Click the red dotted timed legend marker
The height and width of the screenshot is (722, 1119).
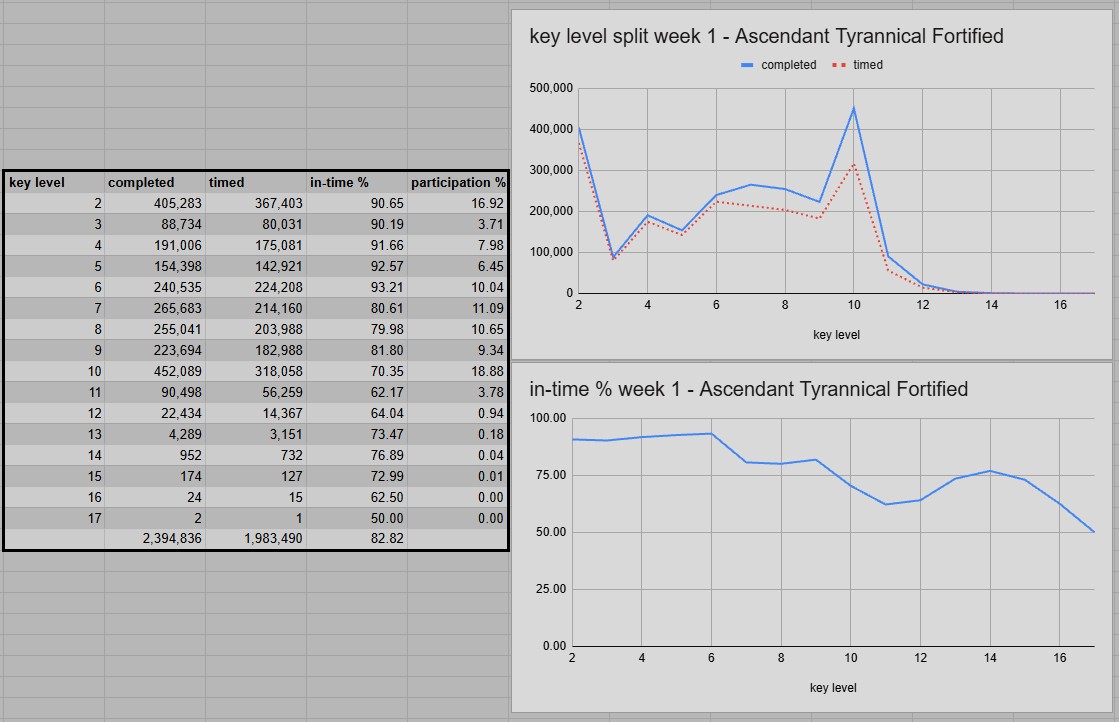(838, 65)
